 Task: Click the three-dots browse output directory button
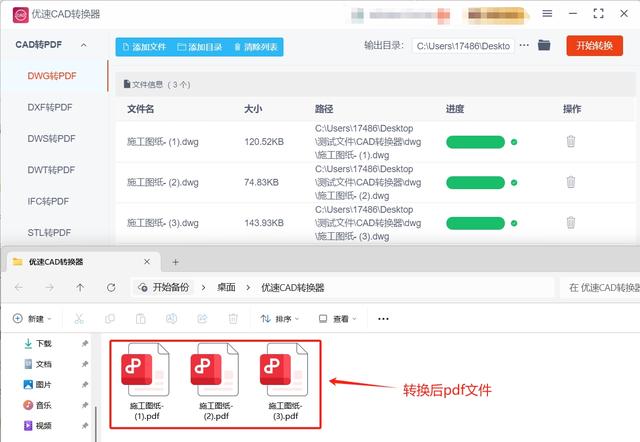pos(524,45)
